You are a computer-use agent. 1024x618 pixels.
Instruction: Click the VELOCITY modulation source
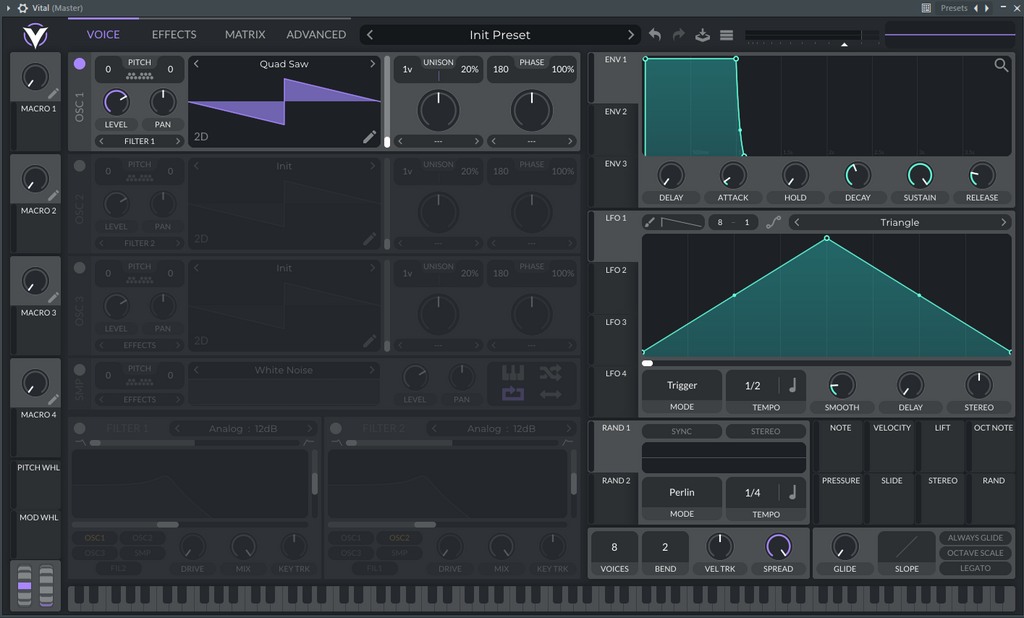point(892,446)
